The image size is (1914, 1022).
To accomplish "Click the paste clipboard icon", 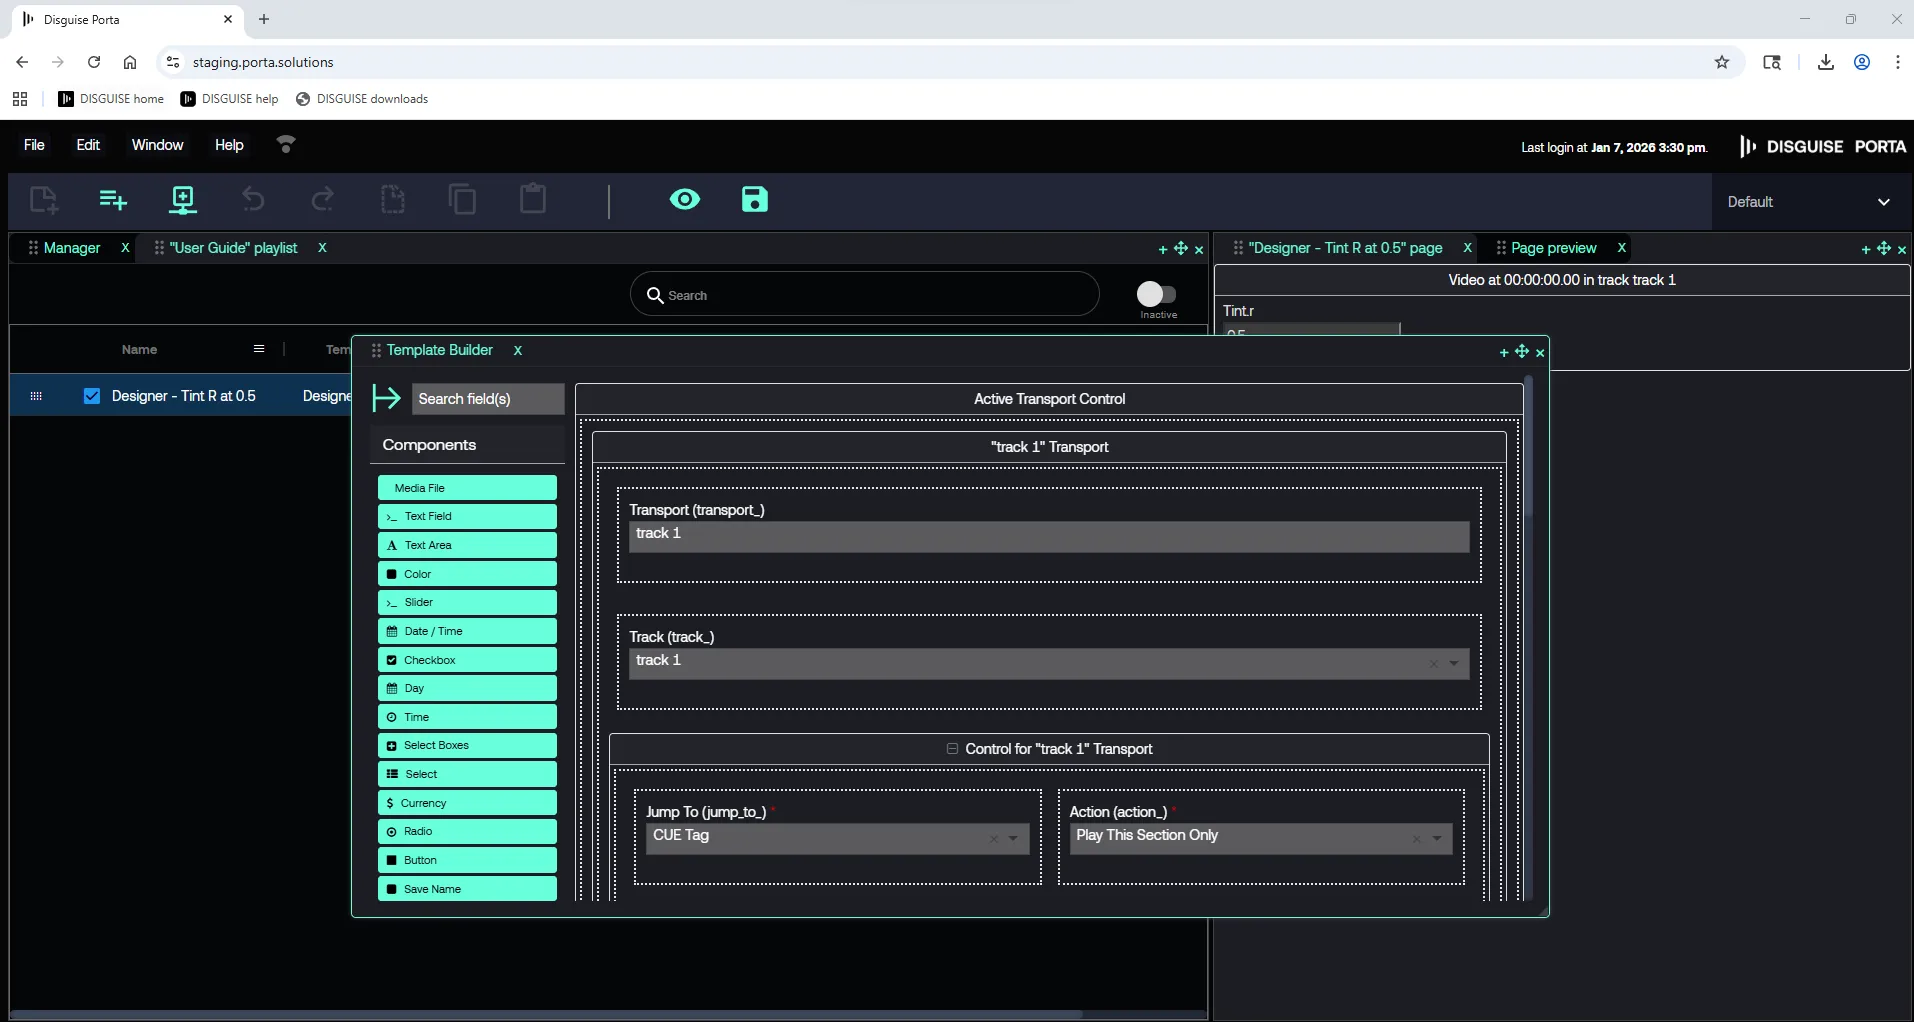I will 533,199.
